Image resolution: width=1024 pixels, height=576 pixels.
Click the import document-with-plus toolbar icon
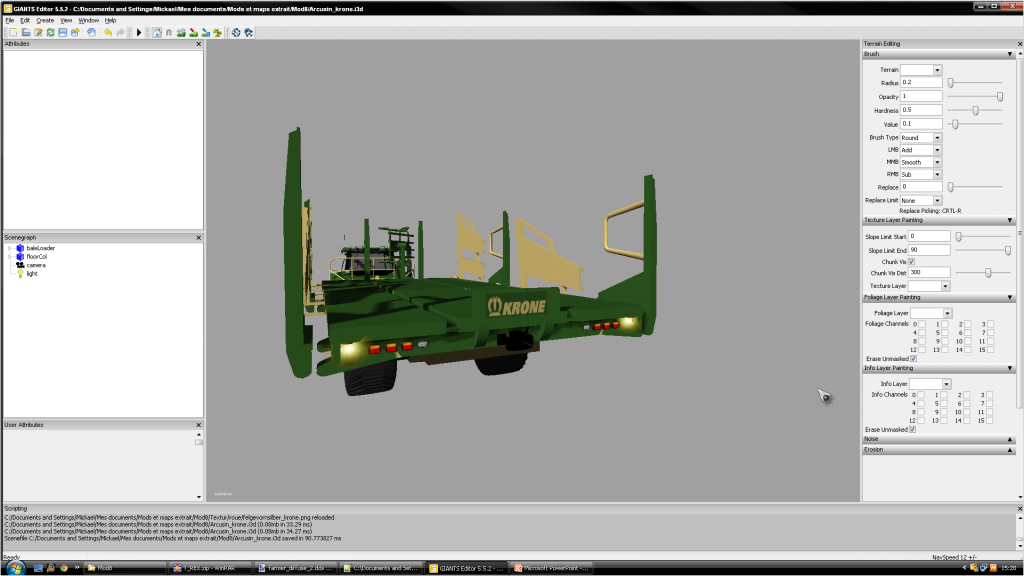[91, 33]
